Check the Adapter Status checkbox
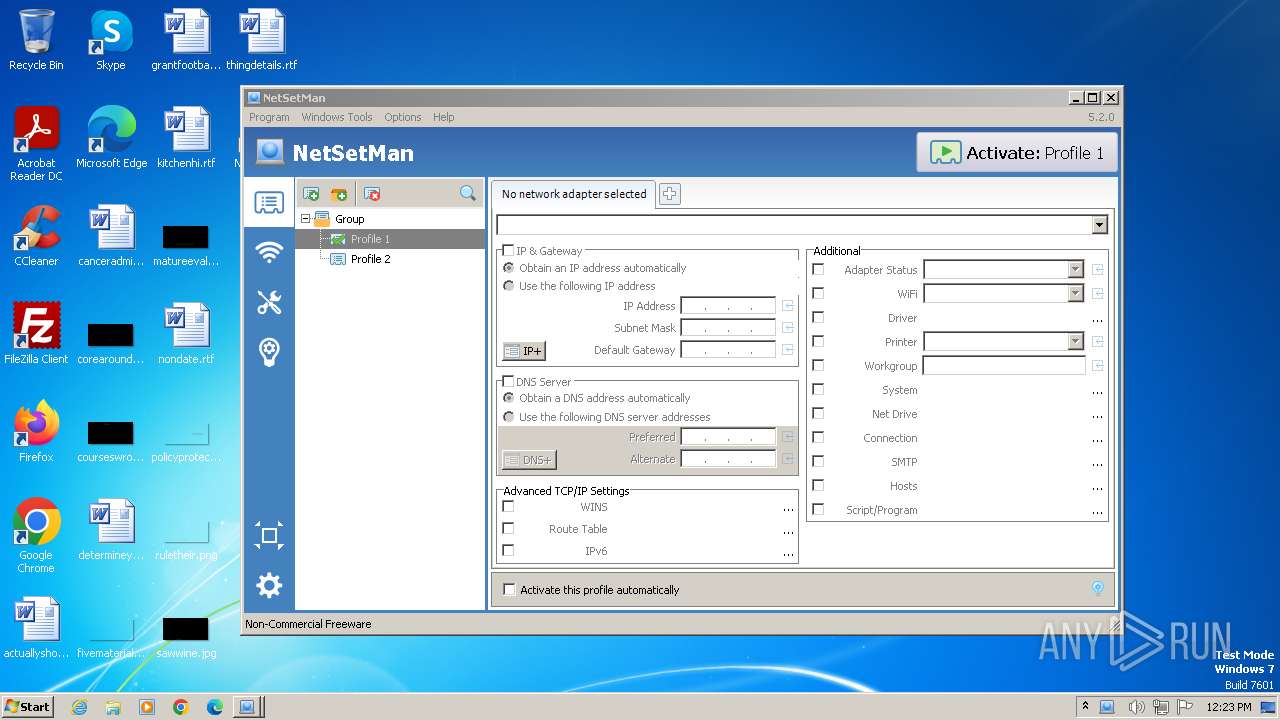This screenshot has width=1280, height=720. click(818, 269)
